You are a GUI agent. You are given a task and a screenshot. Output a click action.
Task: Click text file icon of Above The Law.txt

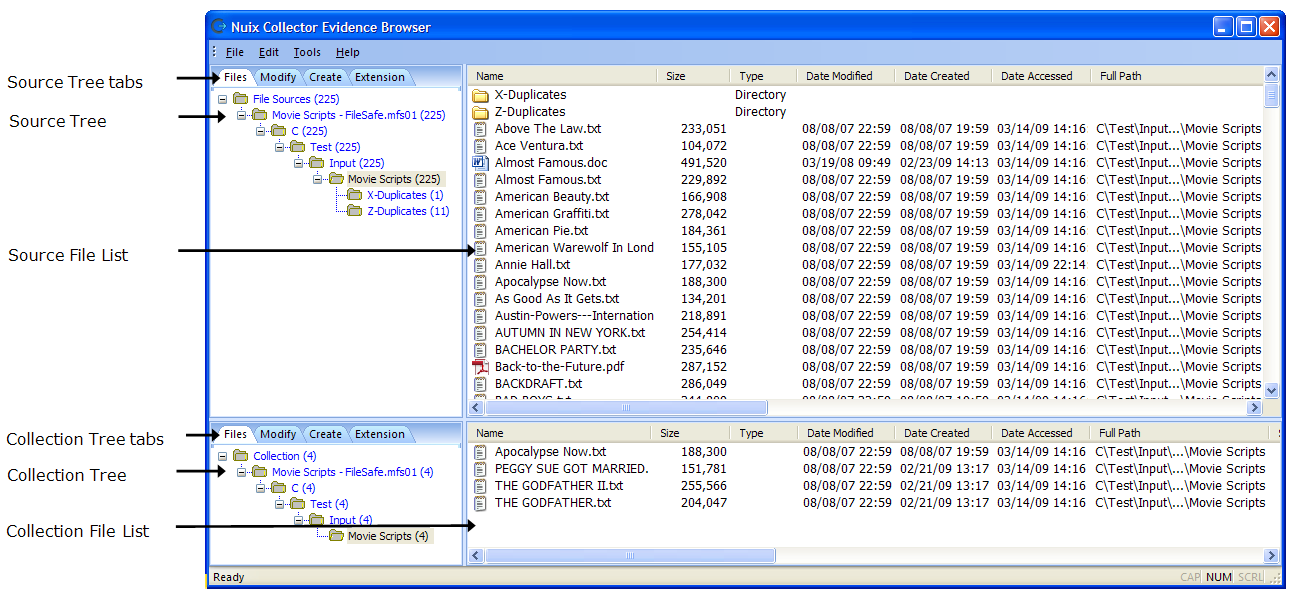pyautogui.click(x=480, y=129)
